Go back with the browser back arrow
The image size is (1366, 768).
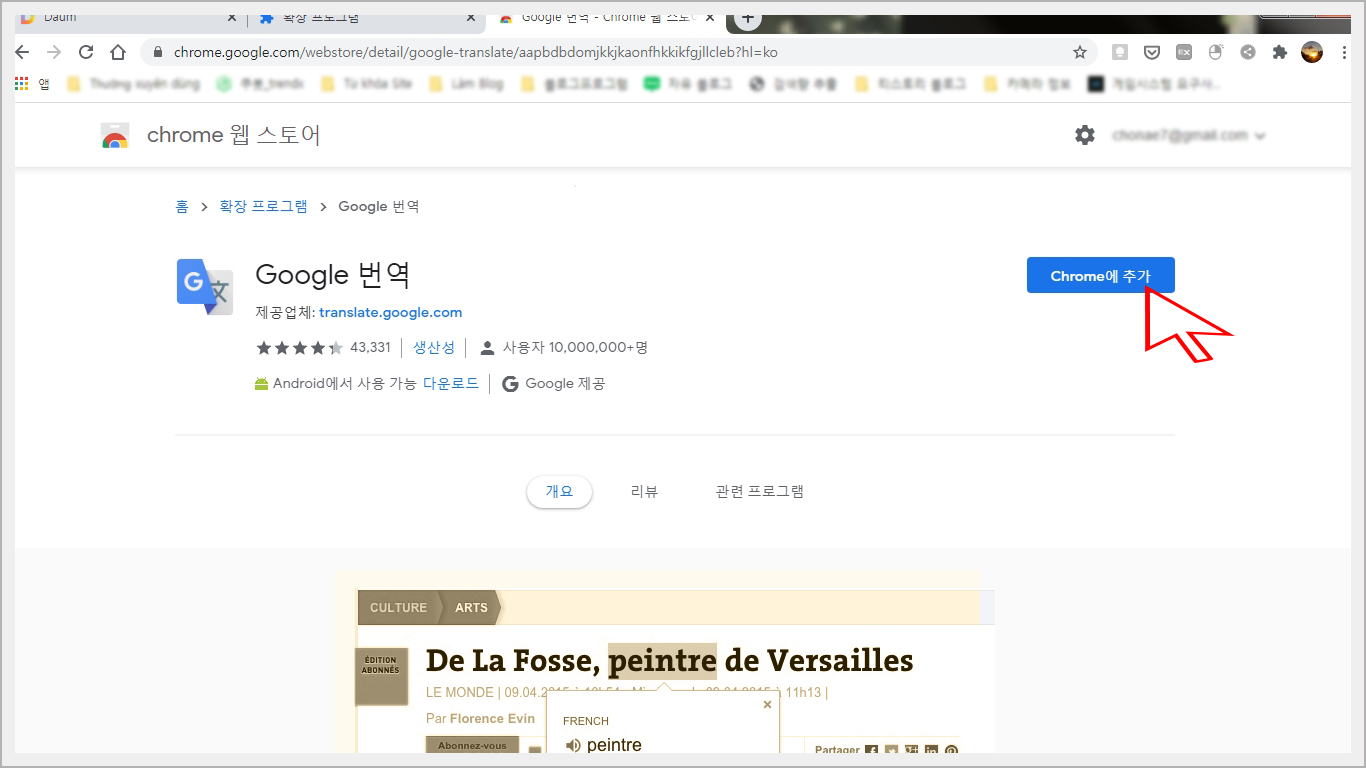pyautogui.click(x=22, y=52)
